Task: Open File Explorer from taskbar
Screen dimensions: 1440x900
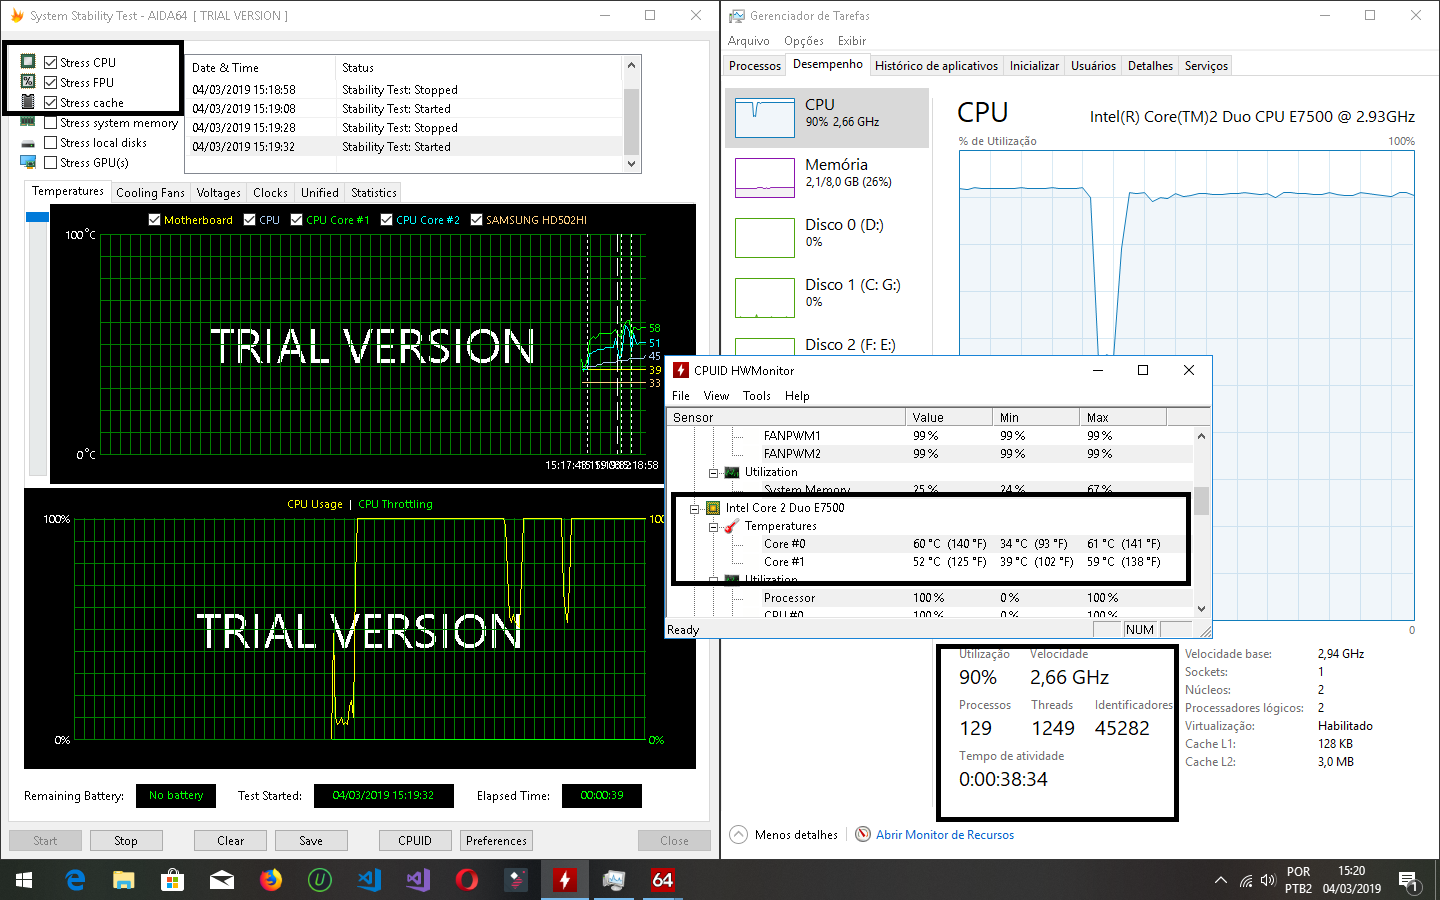Action: (124, 880)
